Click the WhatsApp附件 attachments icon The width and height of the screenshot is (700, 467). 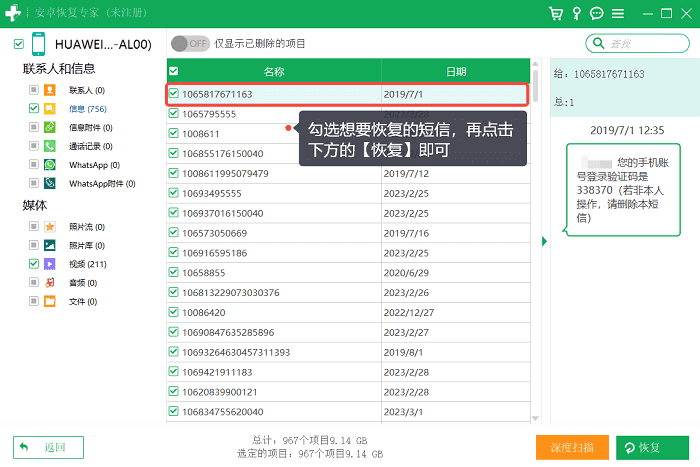50,183
